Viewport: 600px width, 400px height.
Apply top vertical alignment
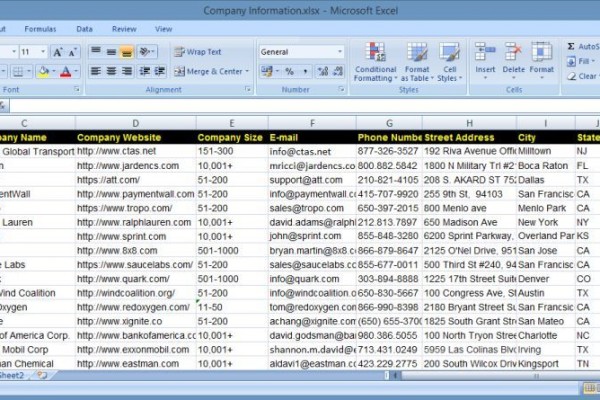[x=96, y=51]
